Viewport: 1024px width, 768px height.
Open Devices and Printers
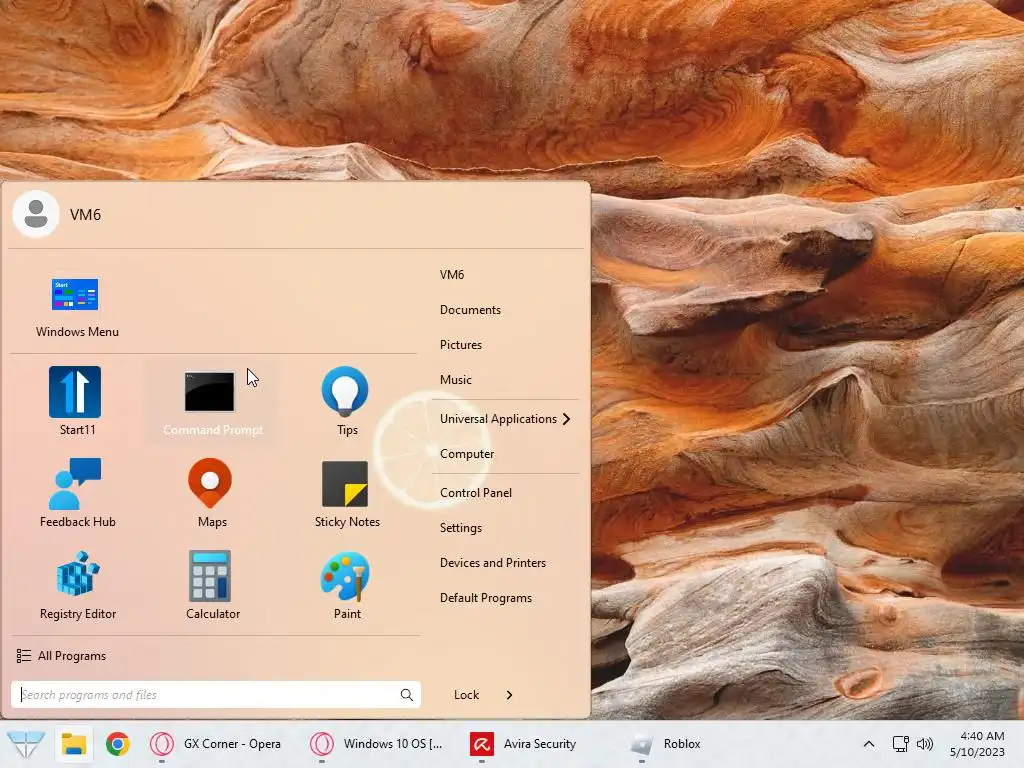(492, 563)
